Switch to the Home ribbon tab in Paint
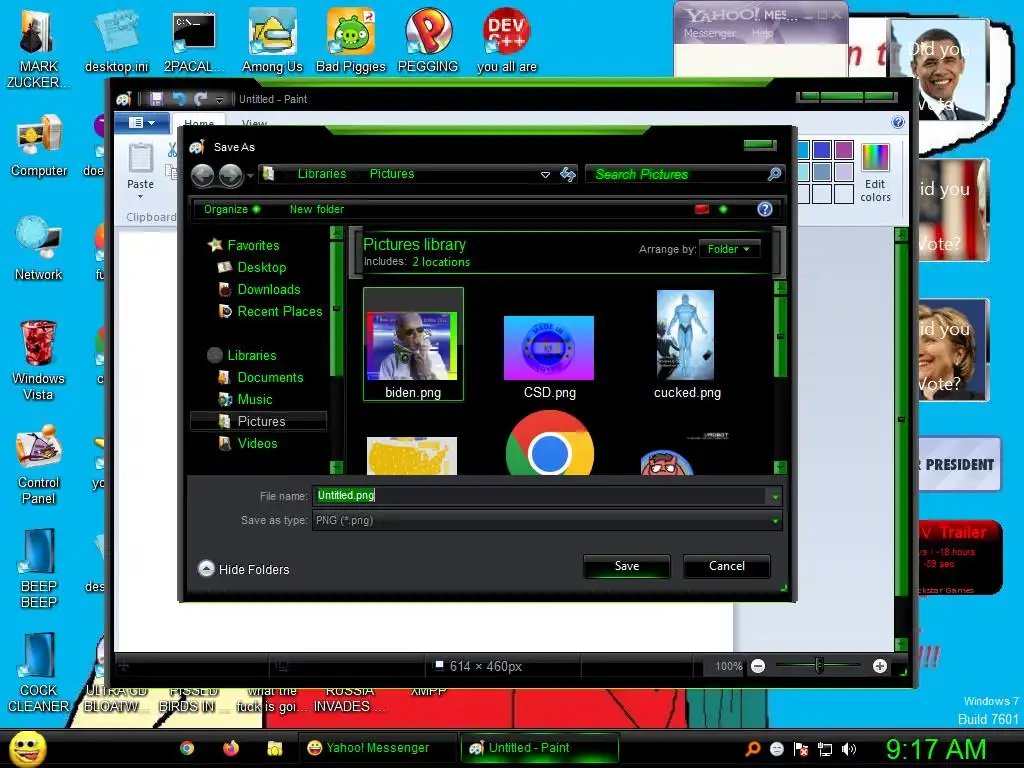Image resolution: width=1024 pixels, height=768 pixels. (x=199, y=121)
